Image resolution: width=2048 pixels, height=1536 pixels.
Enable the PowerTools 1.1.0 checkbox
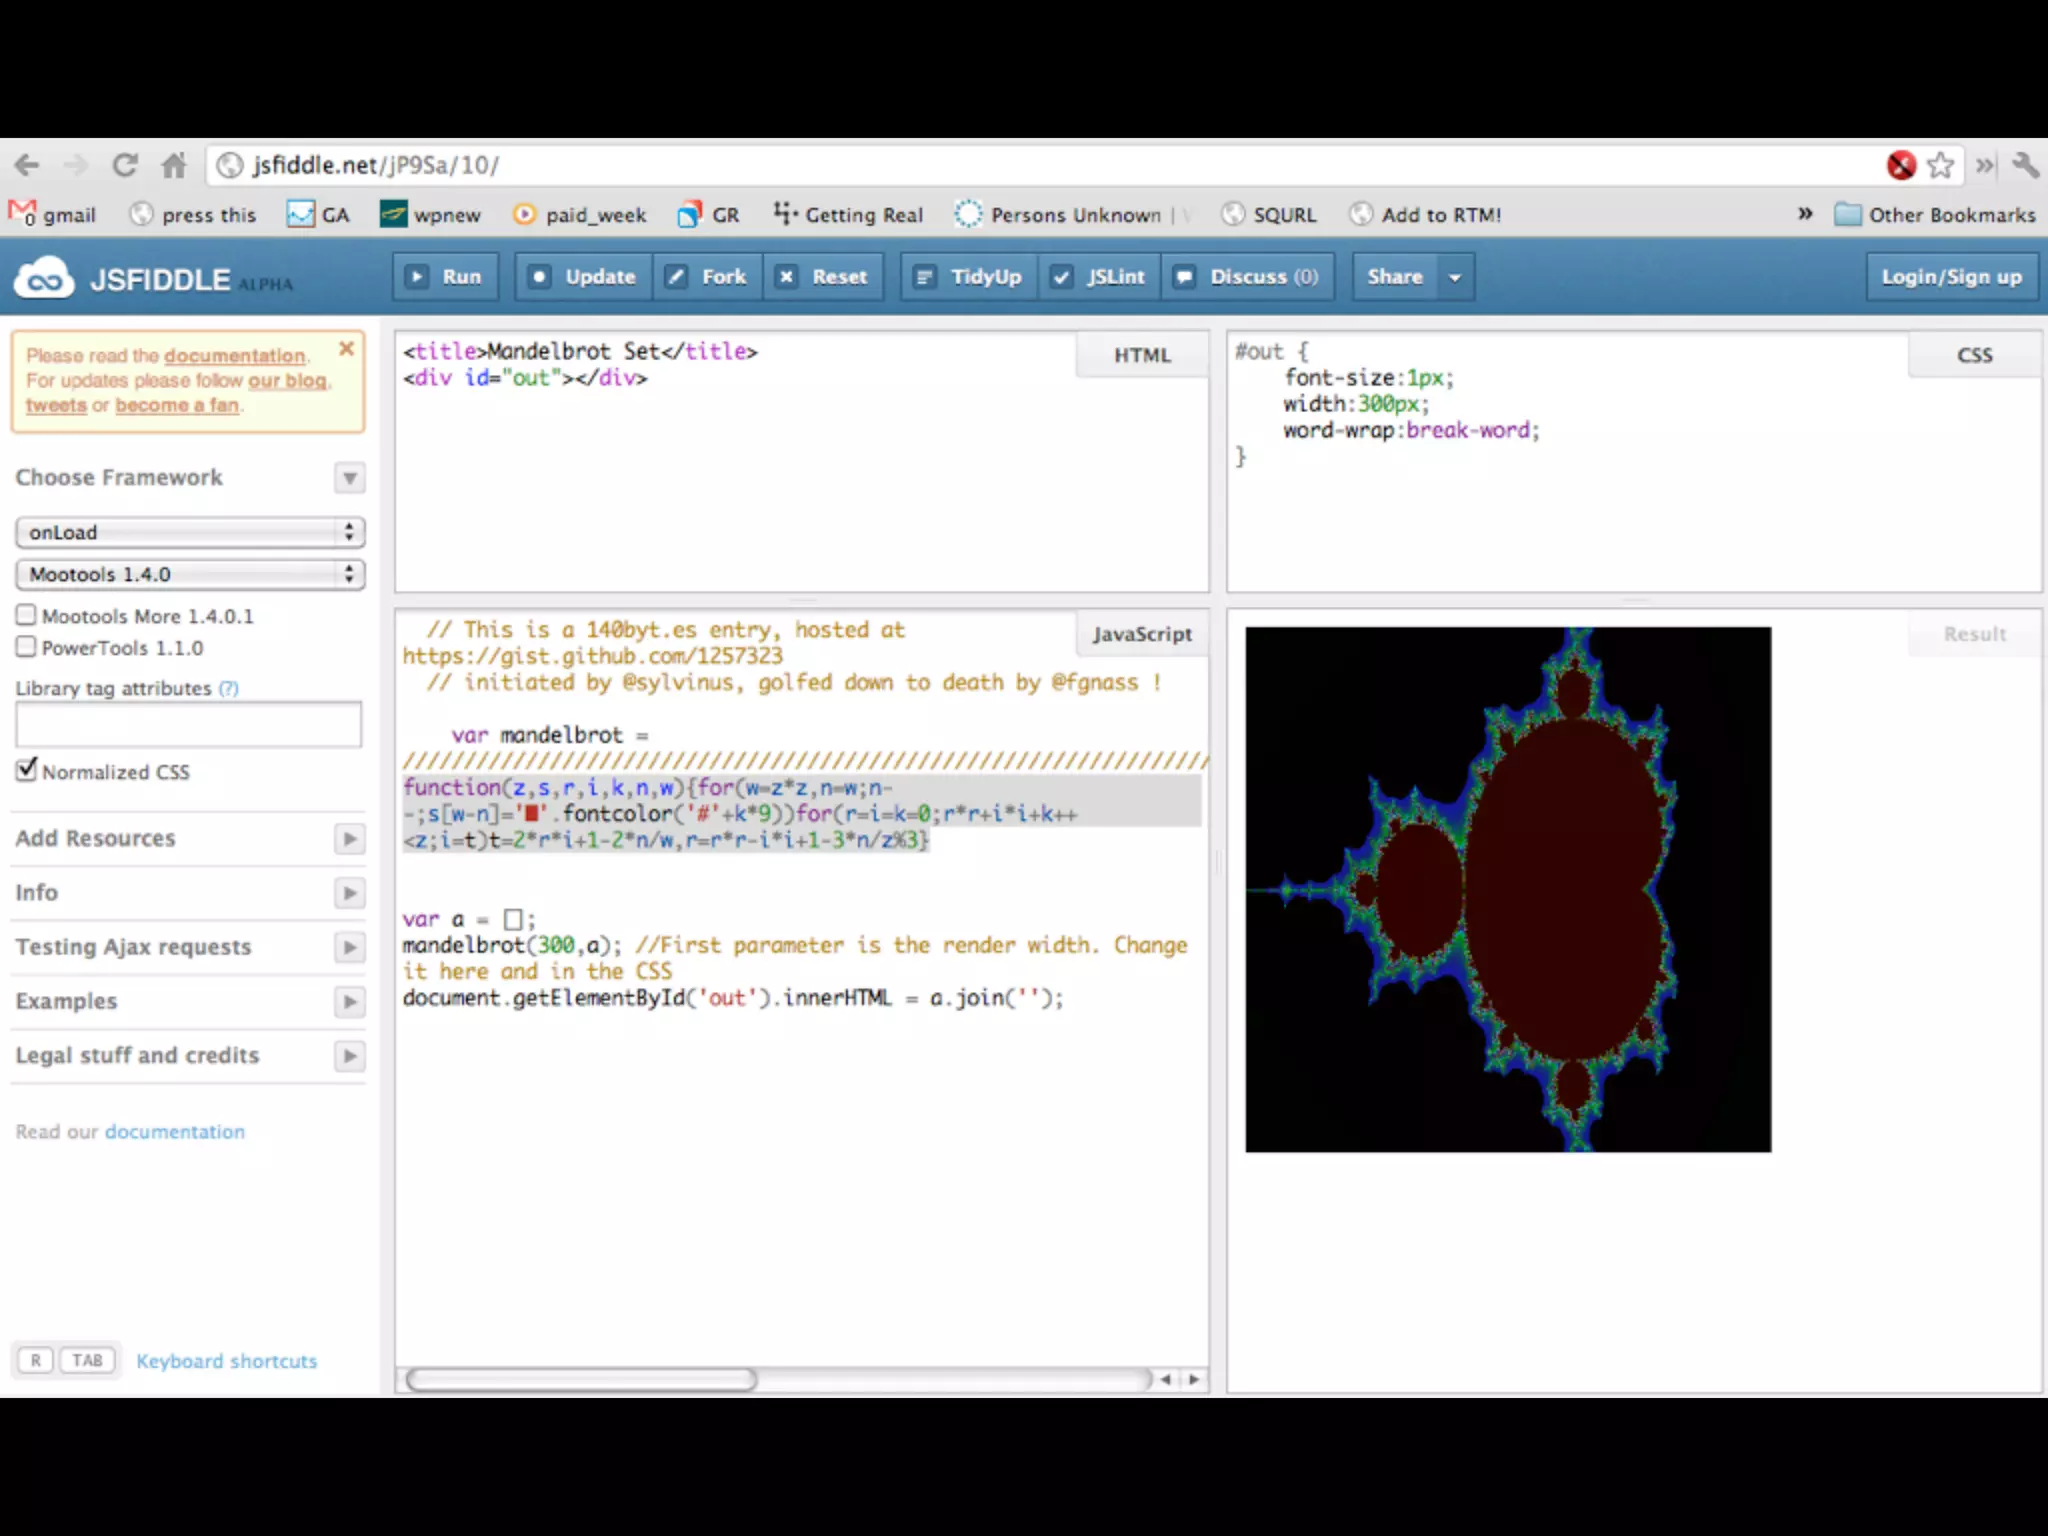pos(26,647)
